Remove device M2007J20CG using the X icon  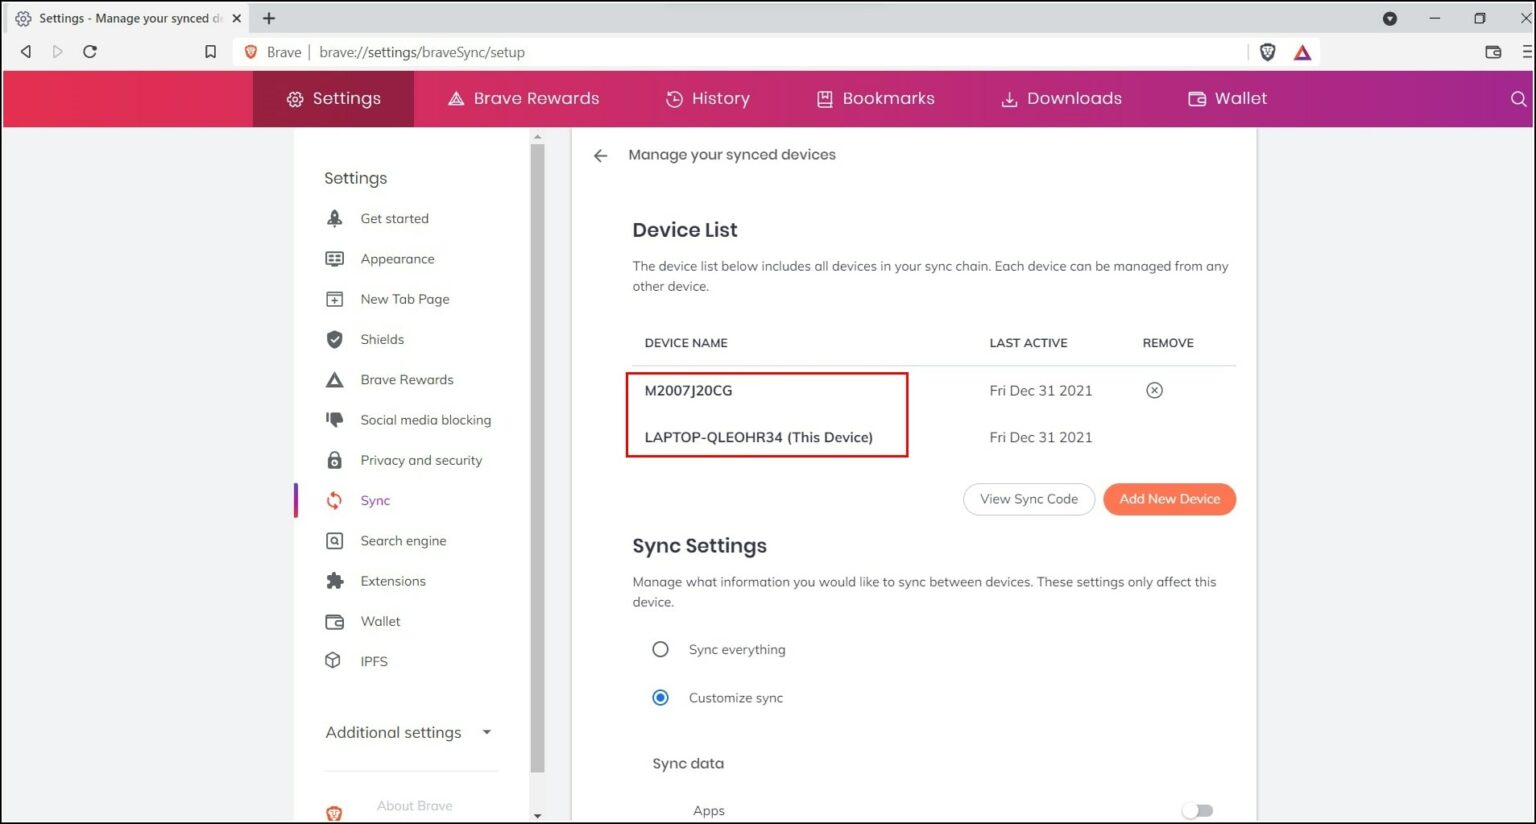pyautogui.click(x=1154, y=390)
